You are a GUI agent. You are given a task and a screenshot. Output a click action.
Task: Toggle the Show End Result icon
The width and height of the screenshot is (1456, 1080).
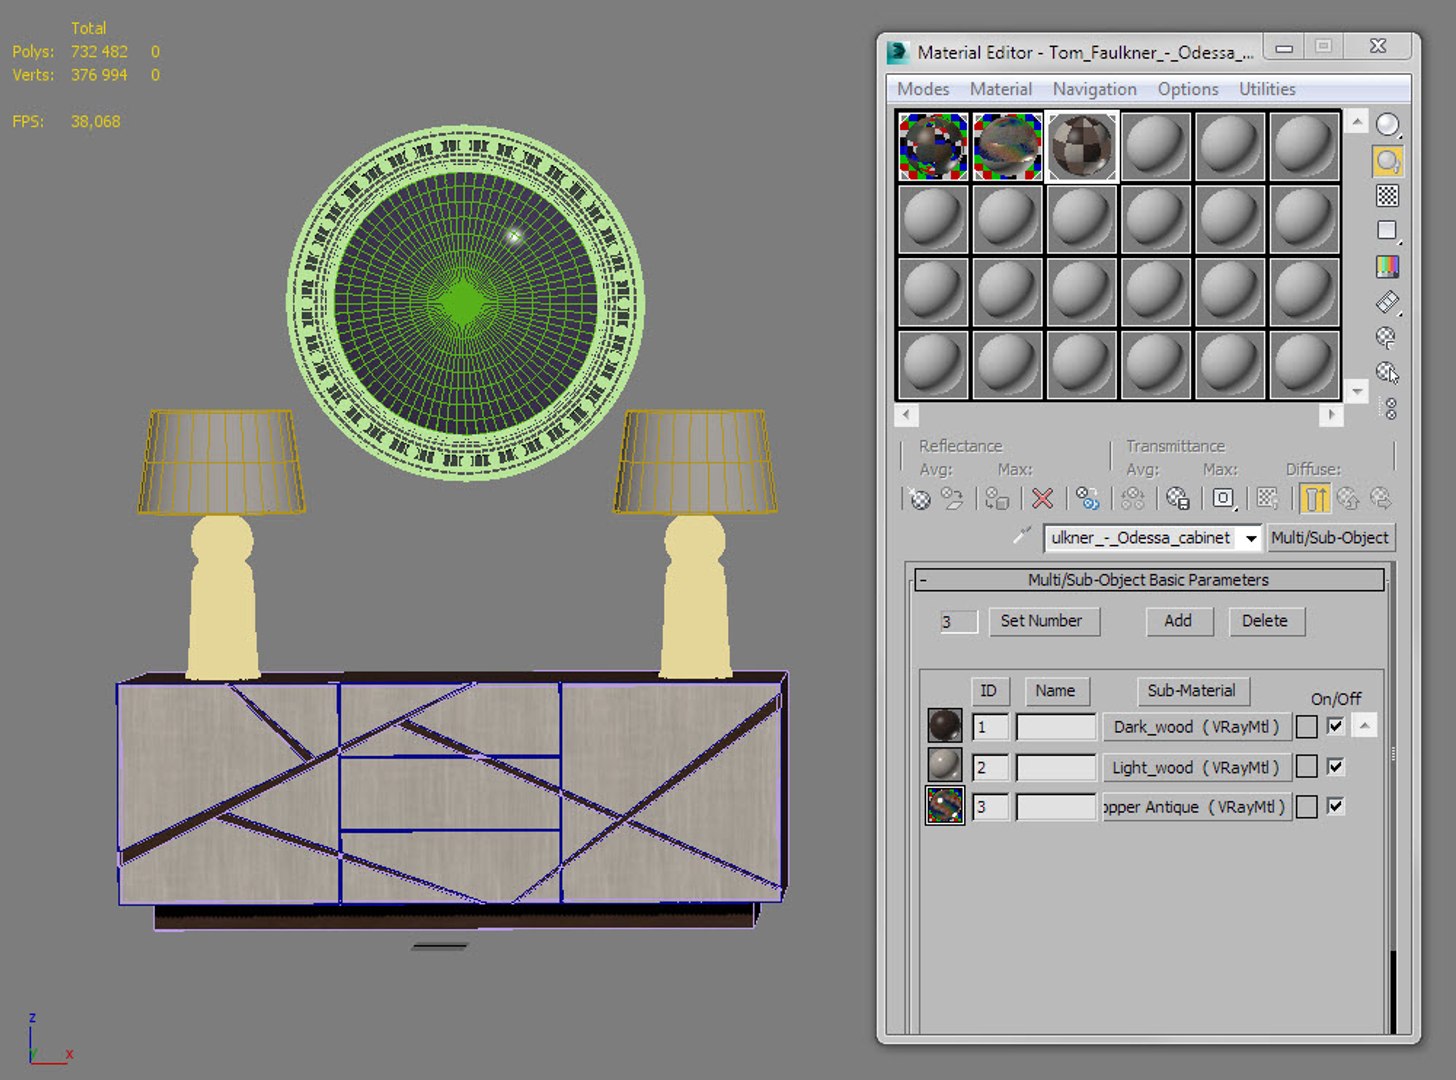coord(1315,498)
